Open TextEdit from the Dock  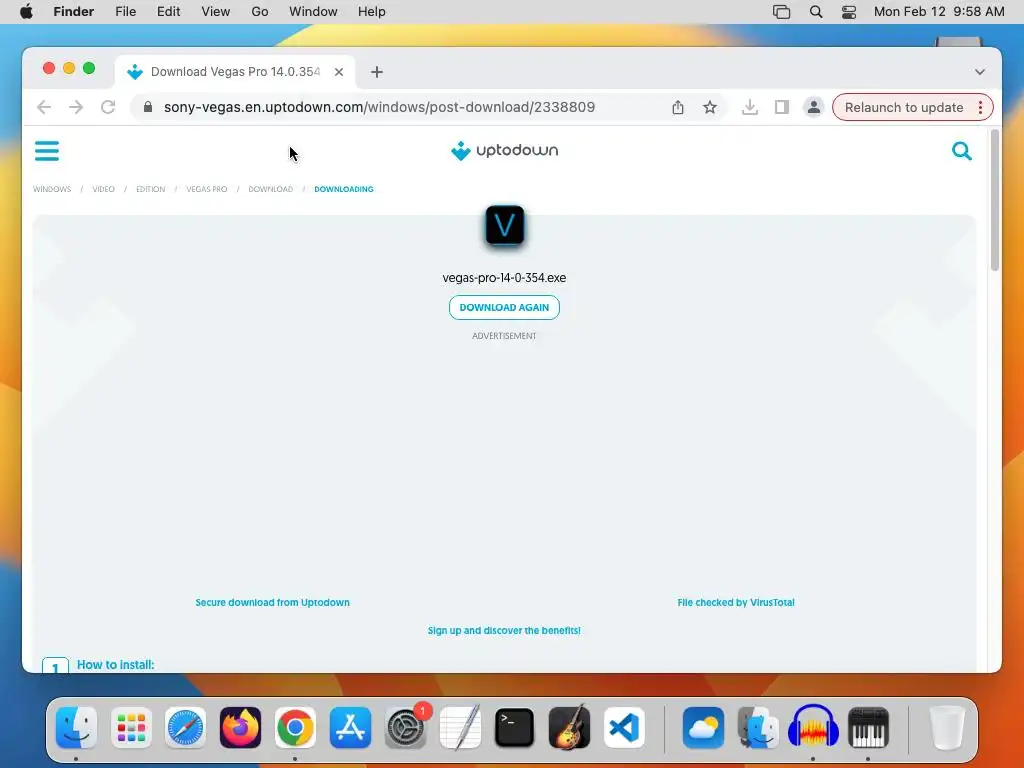click(x=460, y=727)
